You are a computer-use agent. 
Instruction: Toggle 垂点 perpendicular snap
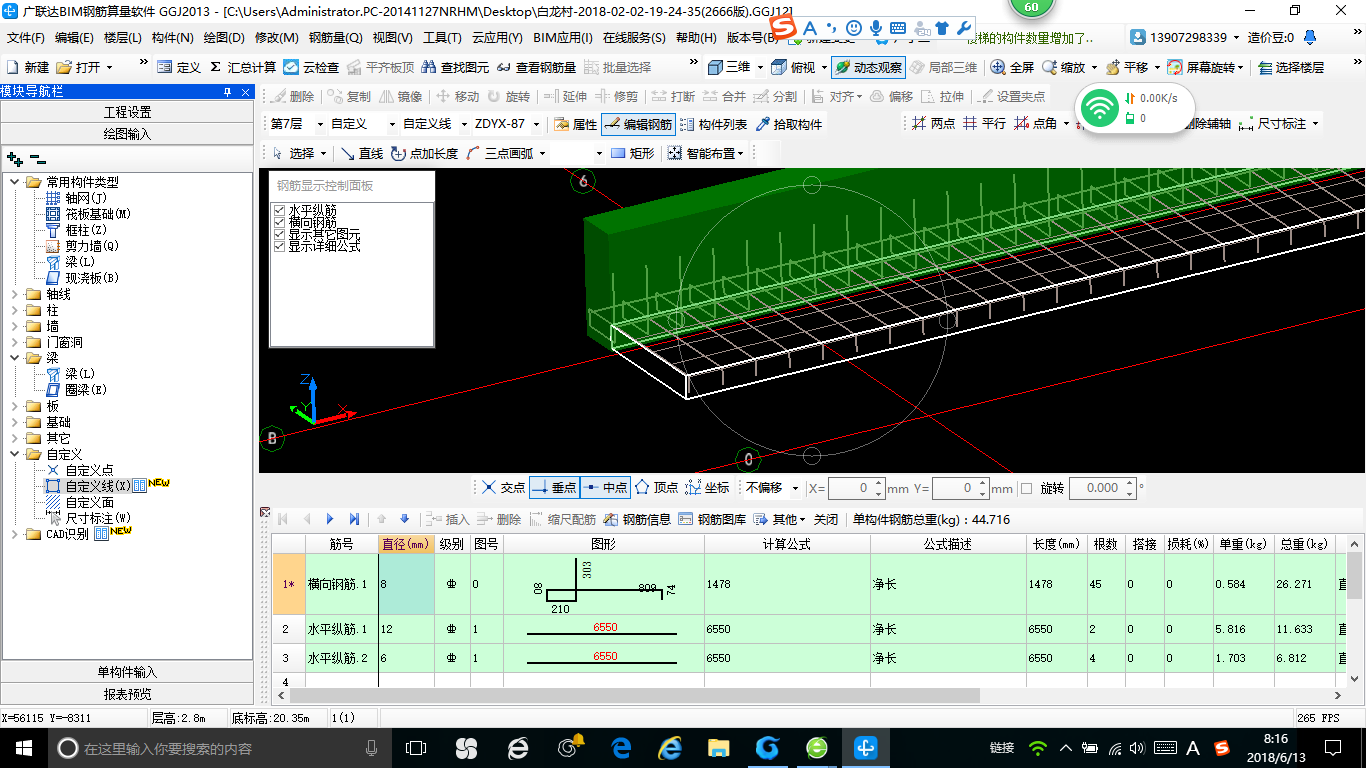[554, 488]
